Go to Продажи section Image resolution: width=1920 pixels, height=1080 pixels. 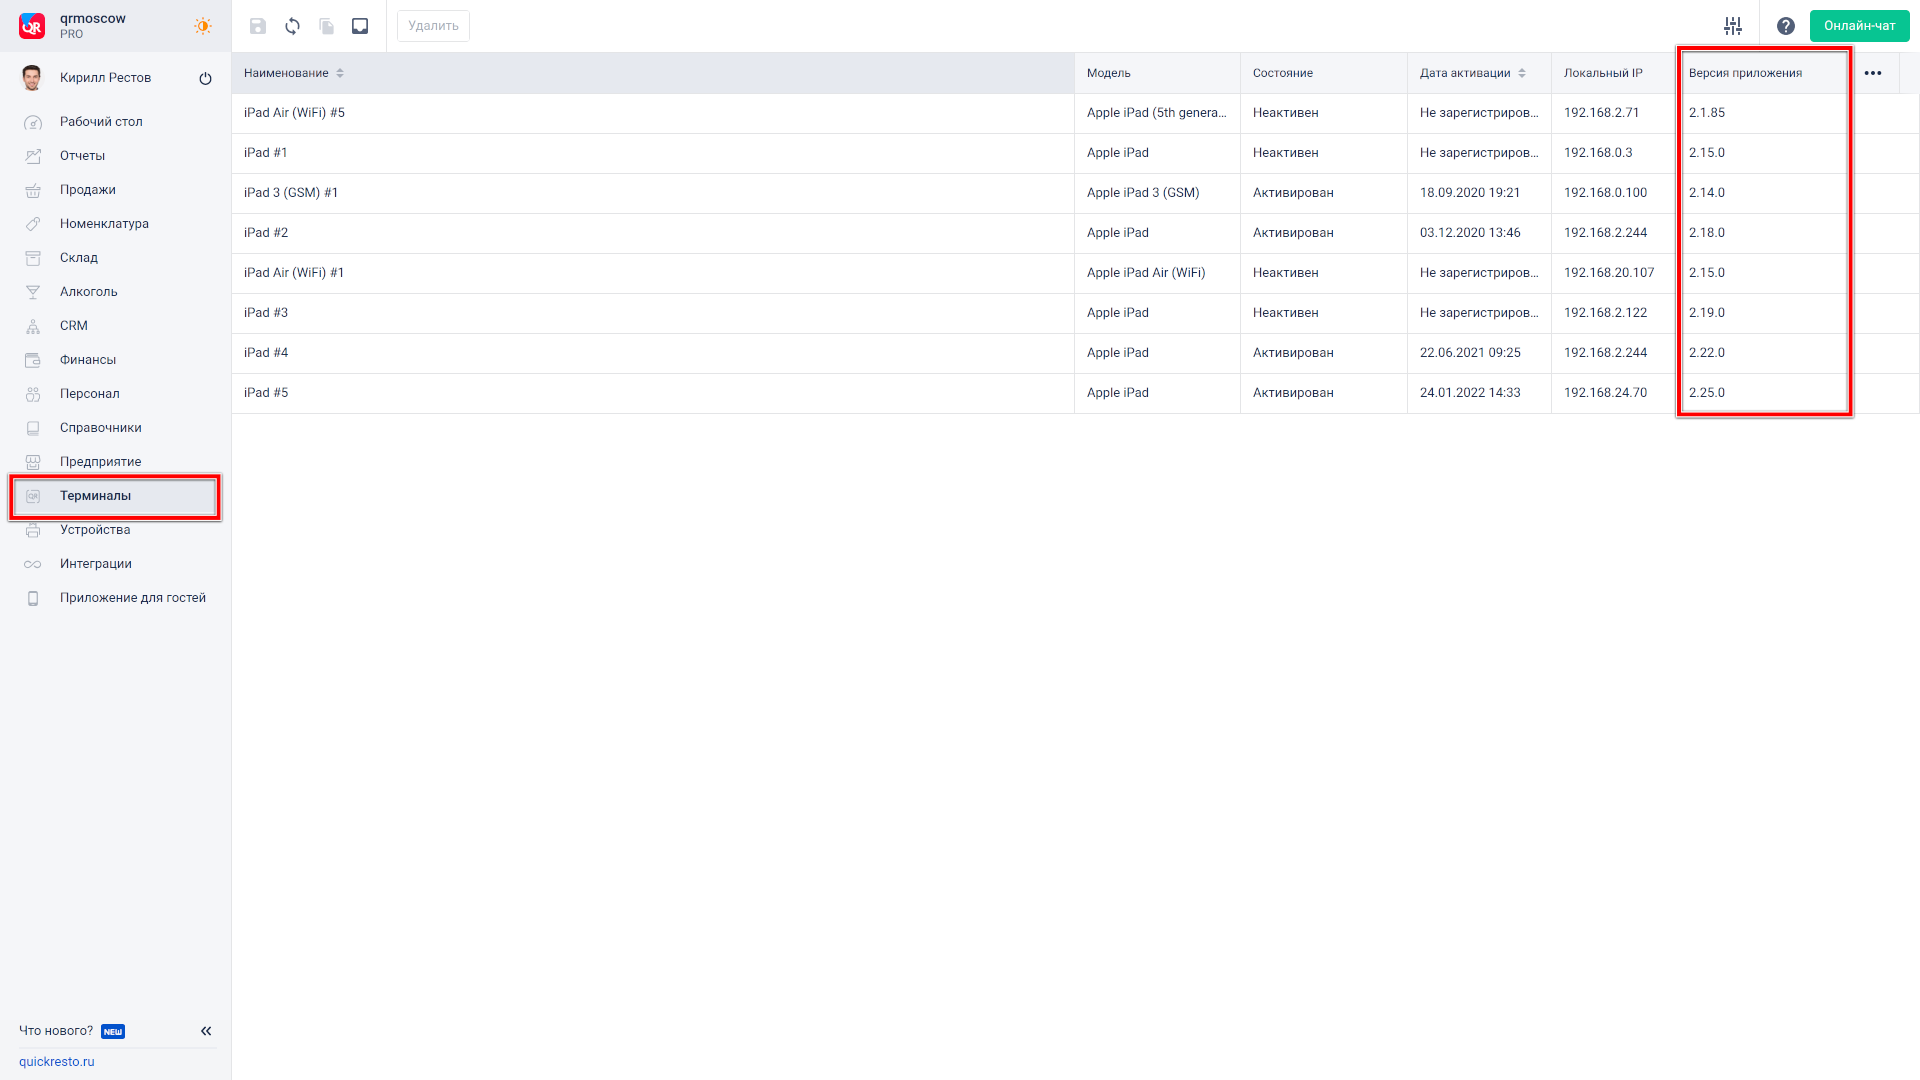tap(88, 190)
